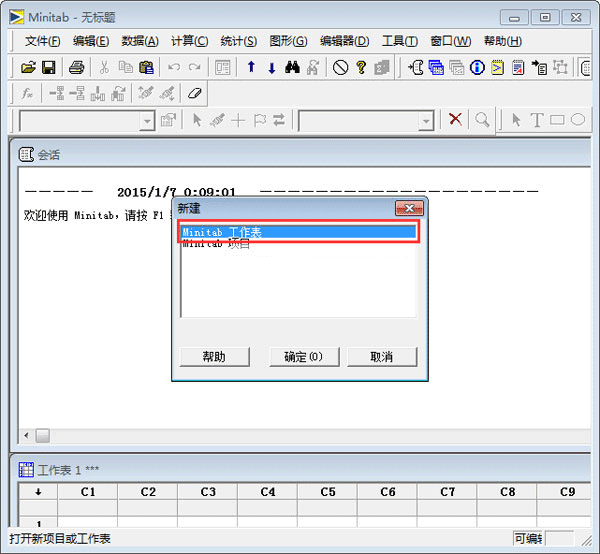Close the 新建 dialog with its X
The width and height of the screenshot is (600, 554).
(409, 209)
